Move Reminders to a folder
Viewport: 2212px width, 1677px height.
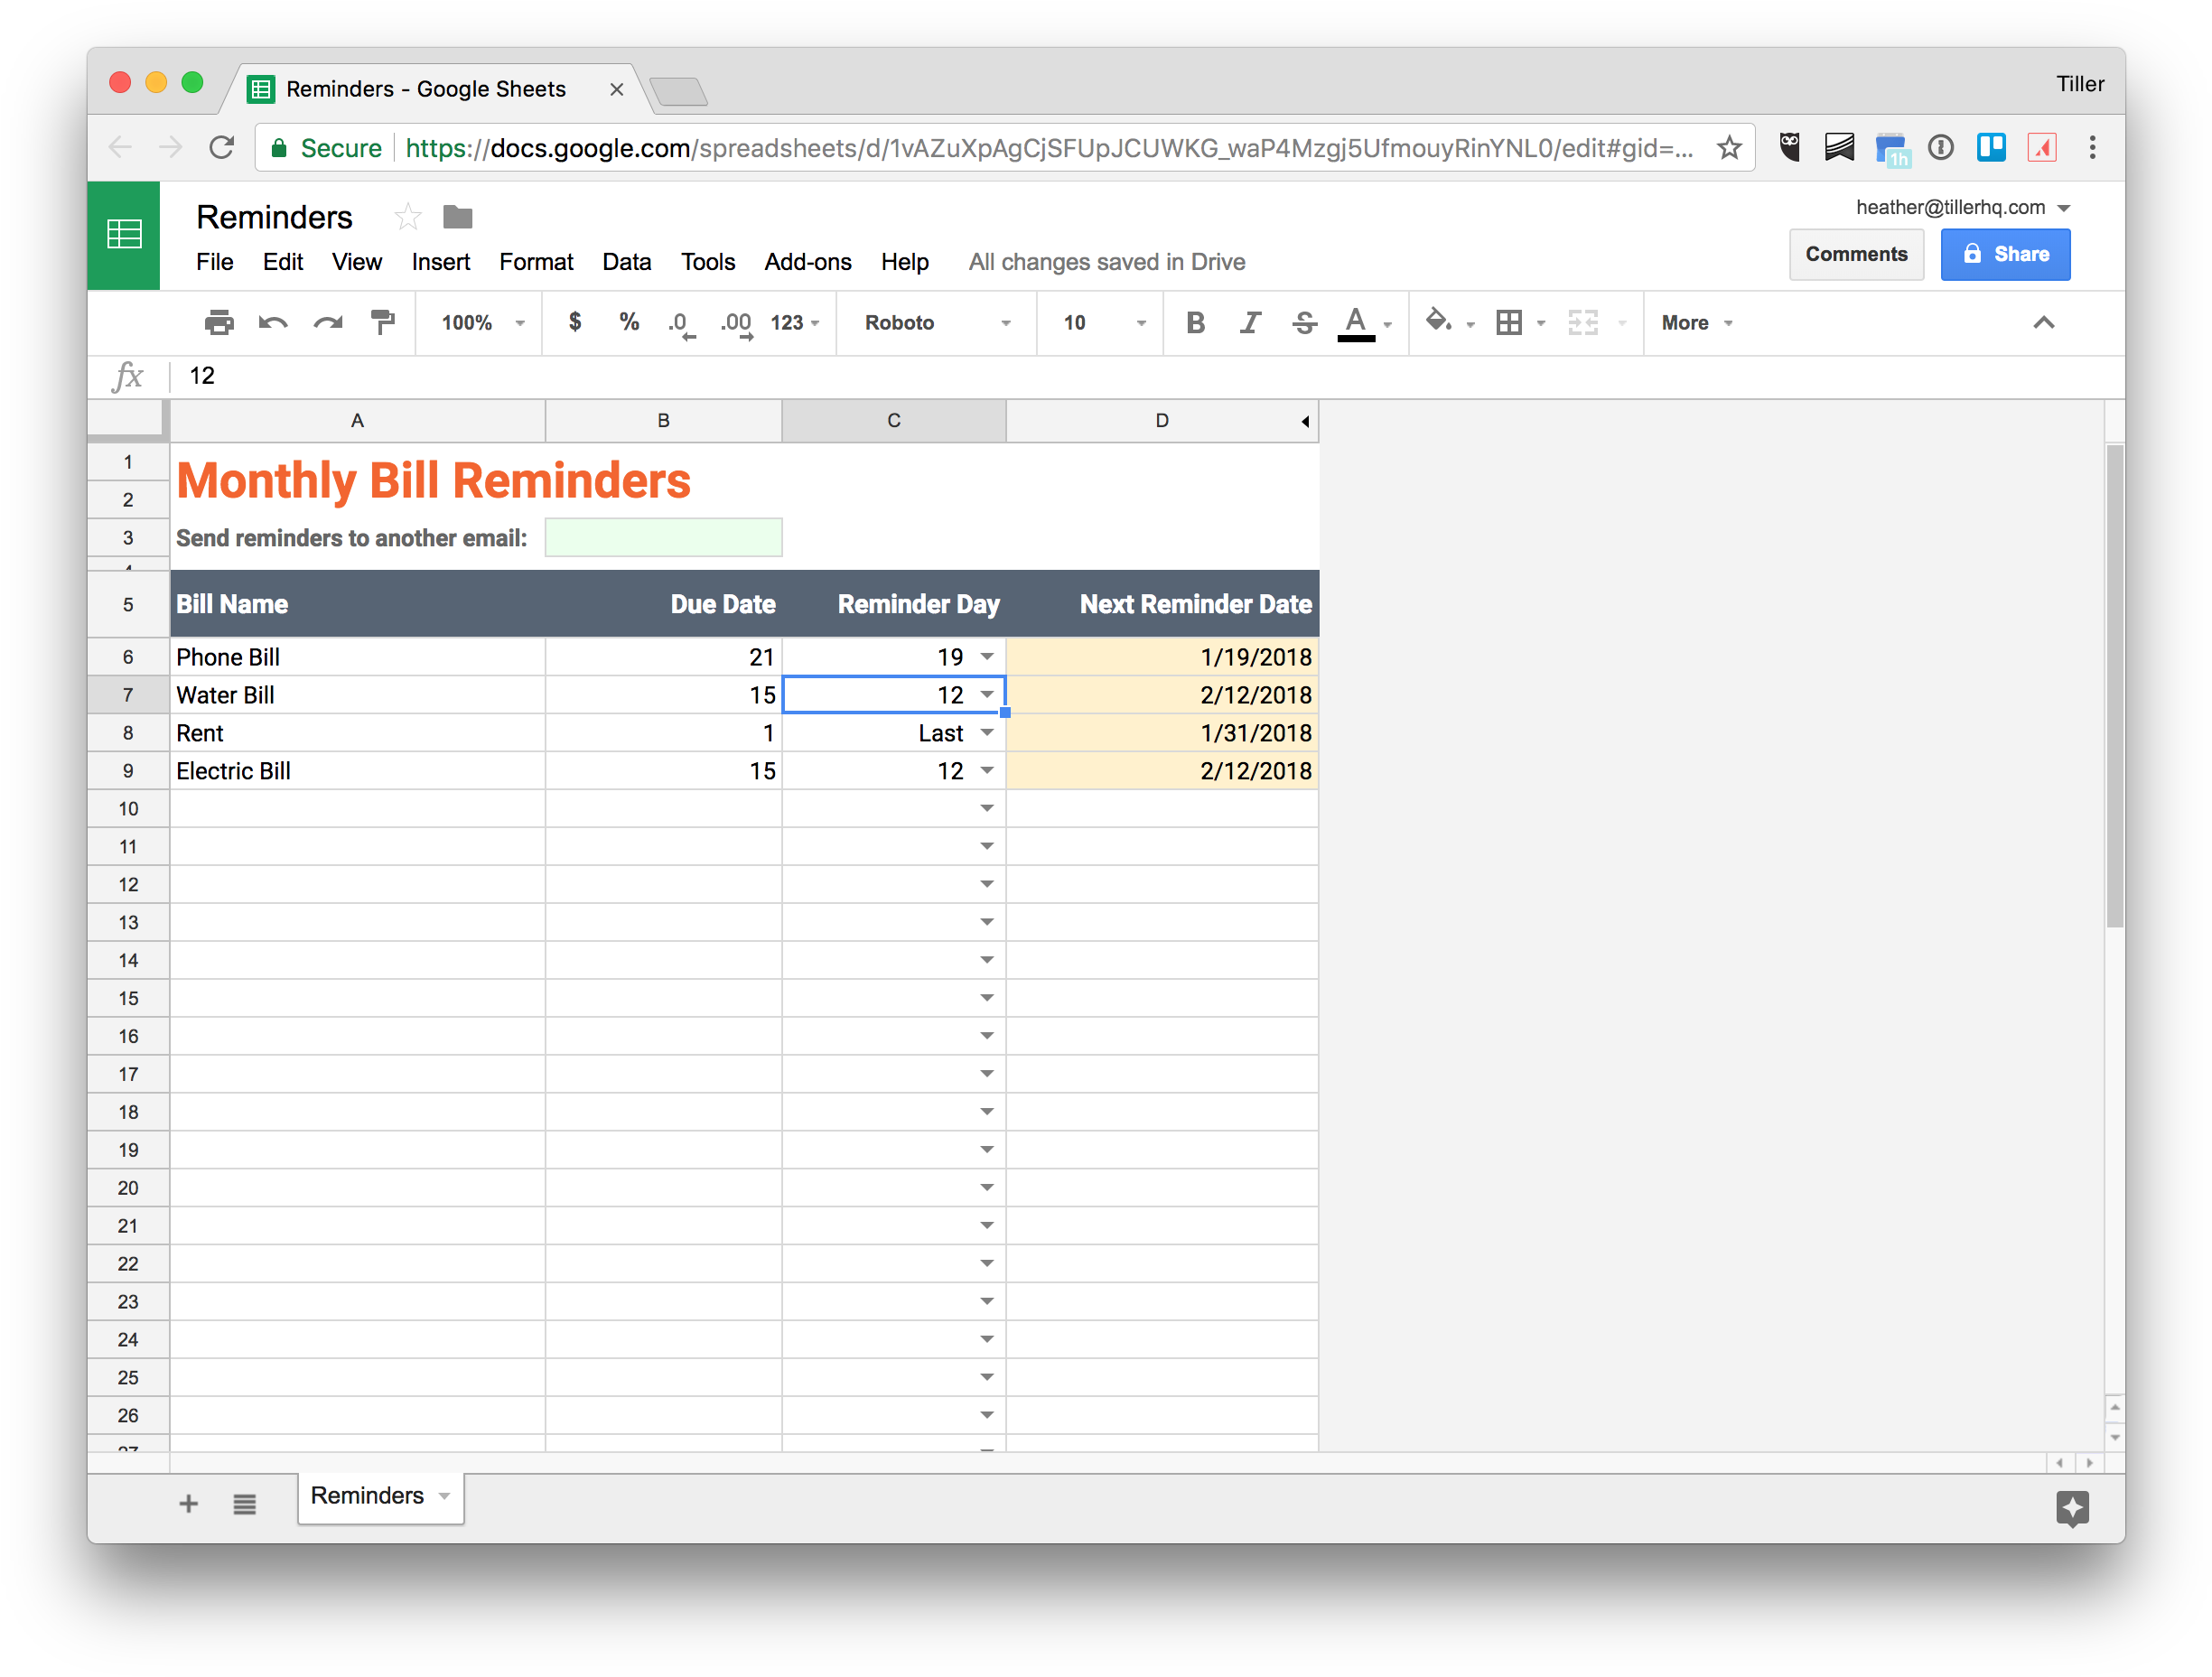click(x=458, y=217)
